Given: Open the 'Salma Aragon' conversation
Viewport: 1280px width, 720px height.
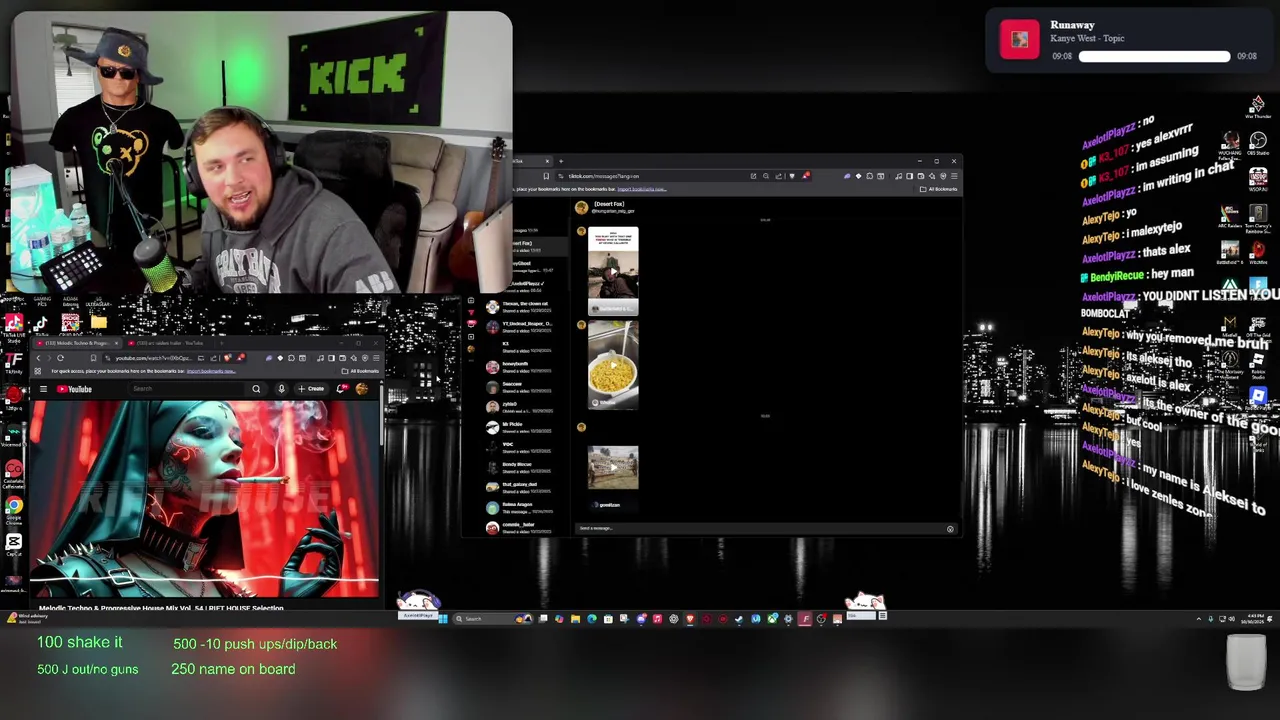Looking at the screenshot, I should click(x=520, y=507).
